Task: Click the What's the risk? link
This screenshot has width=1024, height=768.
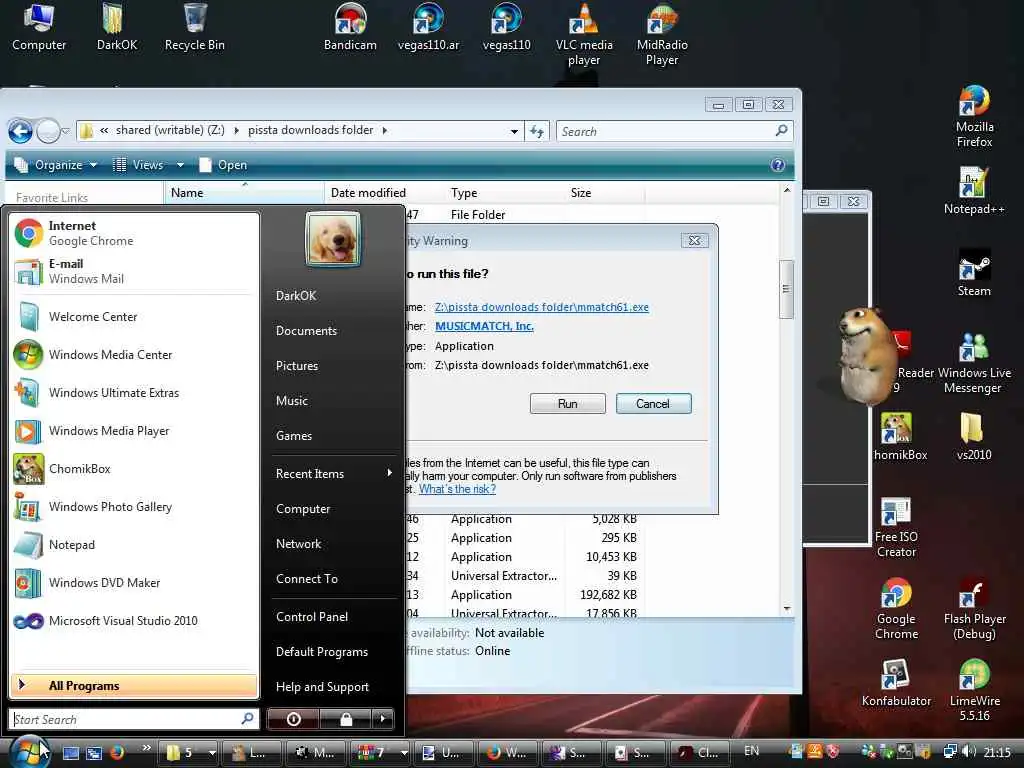Action: tap(457, 489)
